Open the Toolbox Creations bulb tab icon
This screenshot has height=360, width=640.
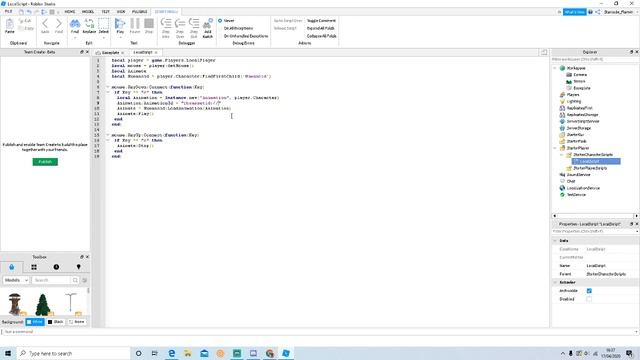coord(78,267)
